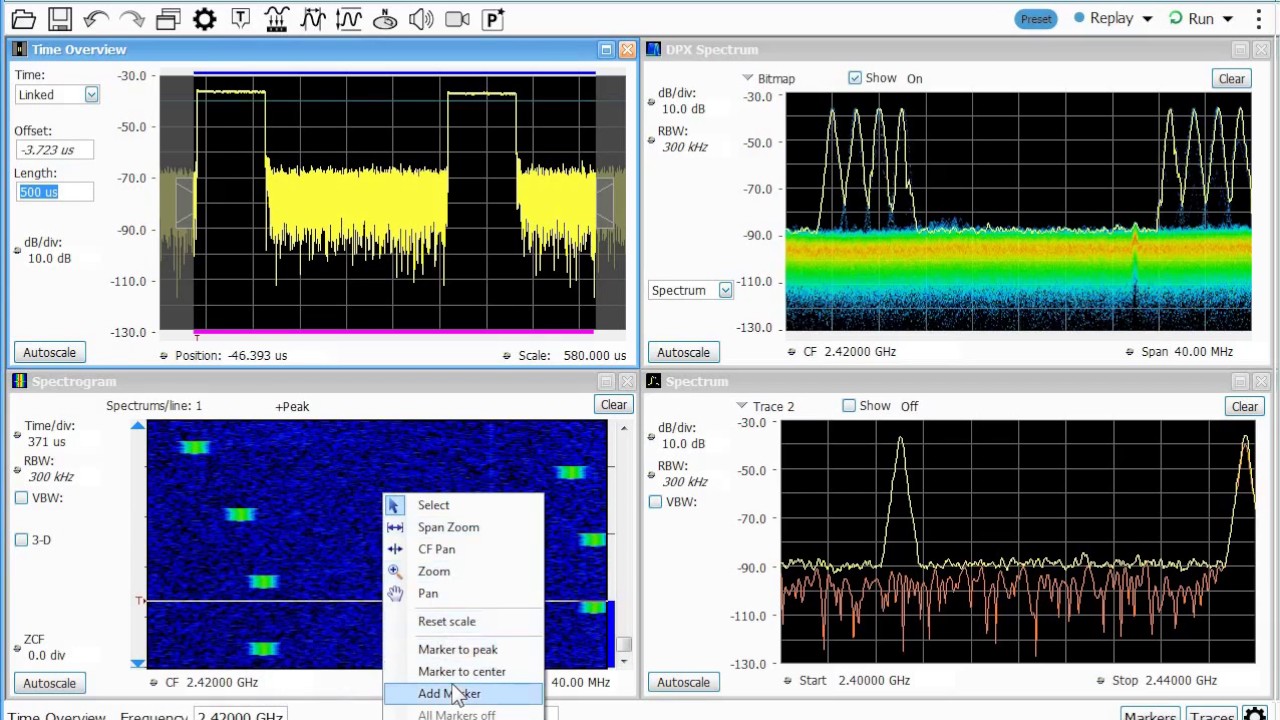Undo the last action
This screenshot has width=1280, height=720.
(x=96, y=18)
